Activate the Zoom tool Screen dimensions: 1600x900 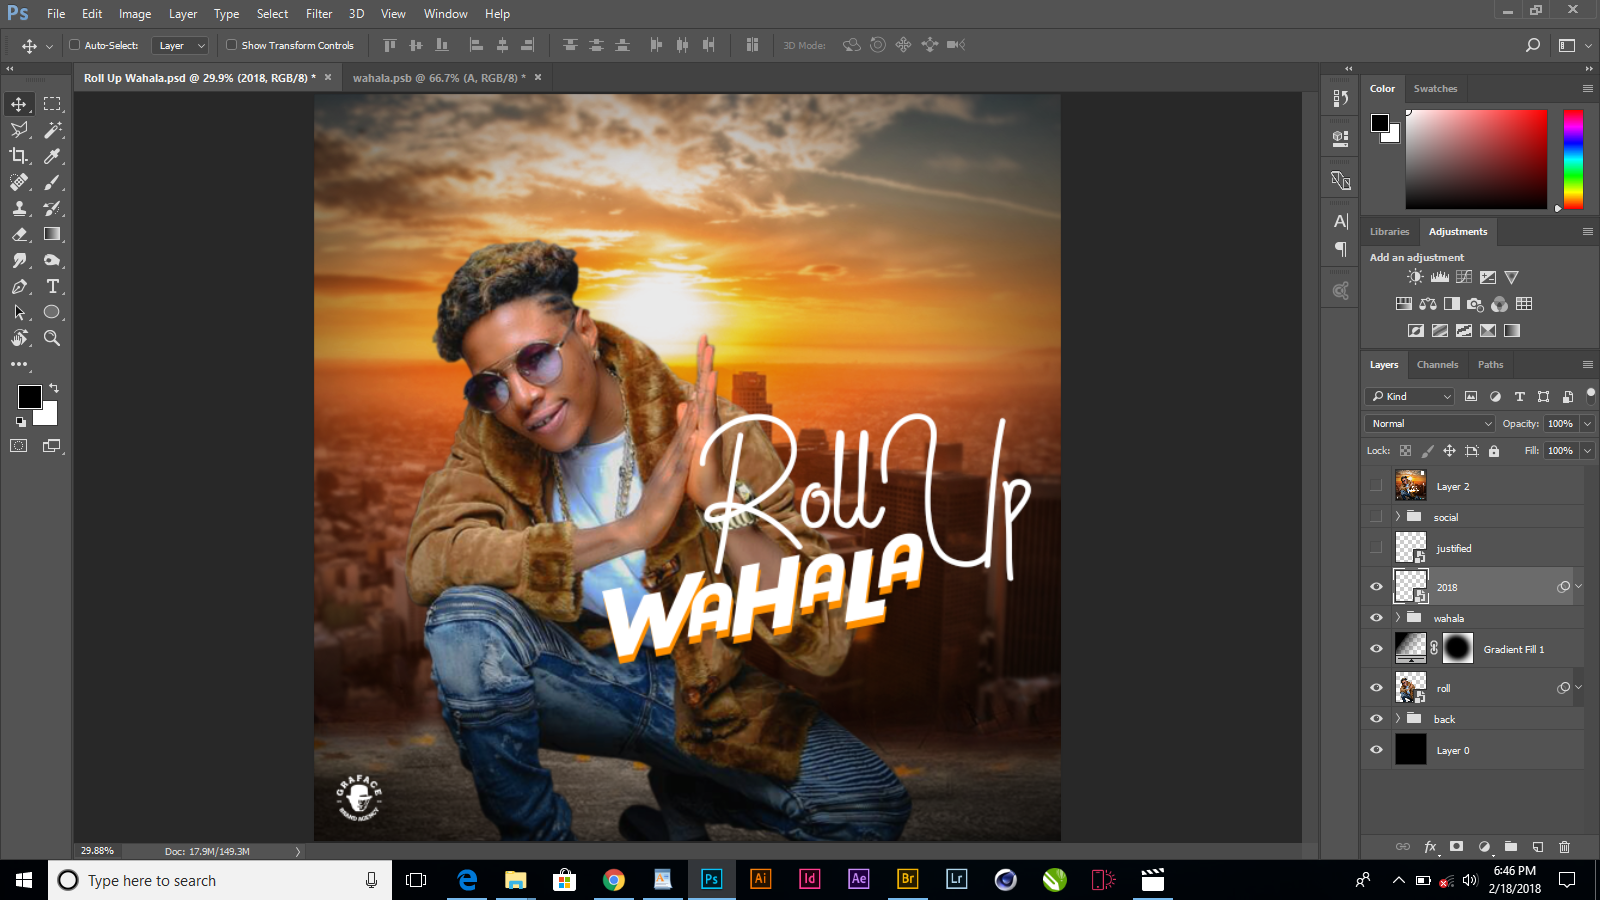coord(51,338)
